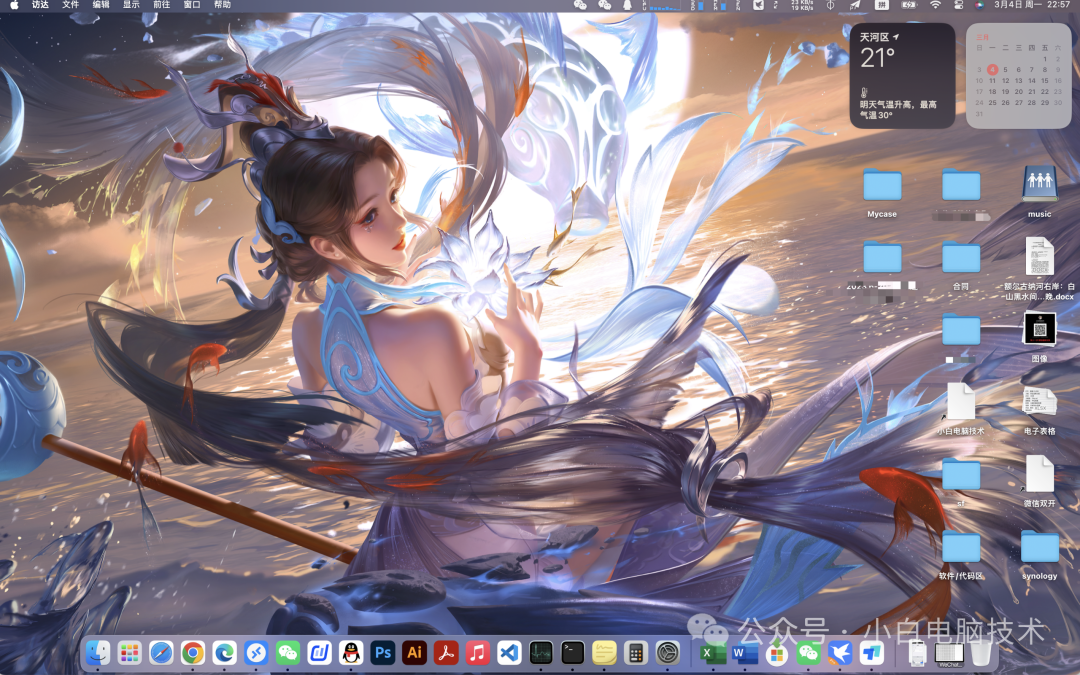Click the Wi-Fi status icon in menu bar

(935, 5)
